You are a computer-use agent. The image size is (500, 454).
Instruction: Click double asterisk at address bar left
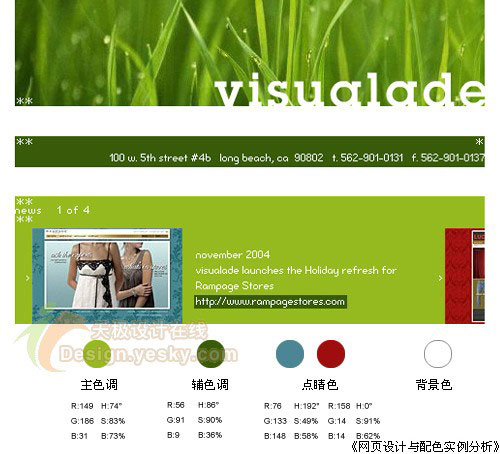[24, 142]
